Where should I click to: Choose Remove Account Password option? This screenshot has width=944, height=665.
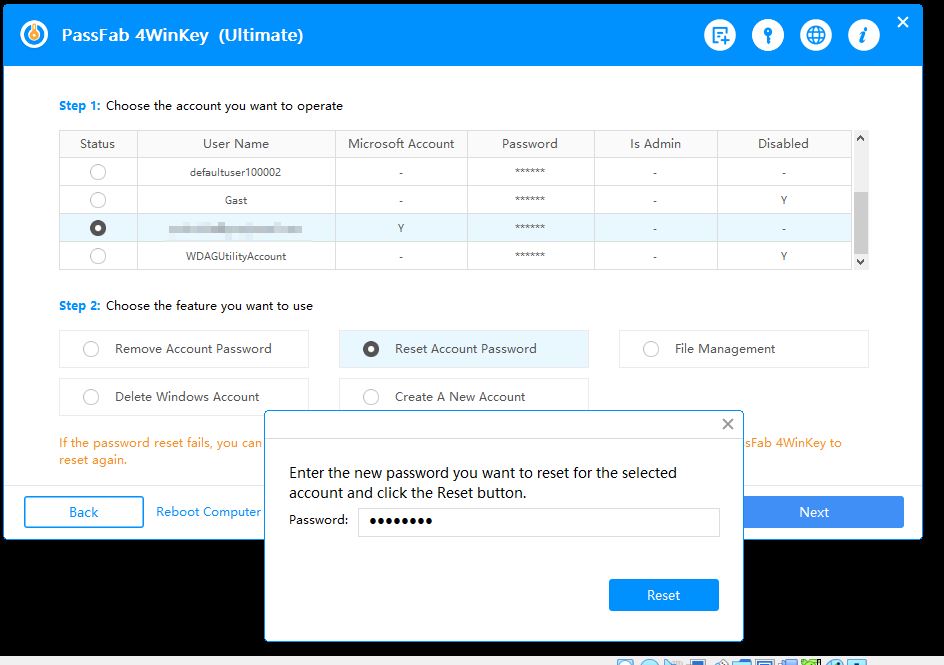click(184, 349)
